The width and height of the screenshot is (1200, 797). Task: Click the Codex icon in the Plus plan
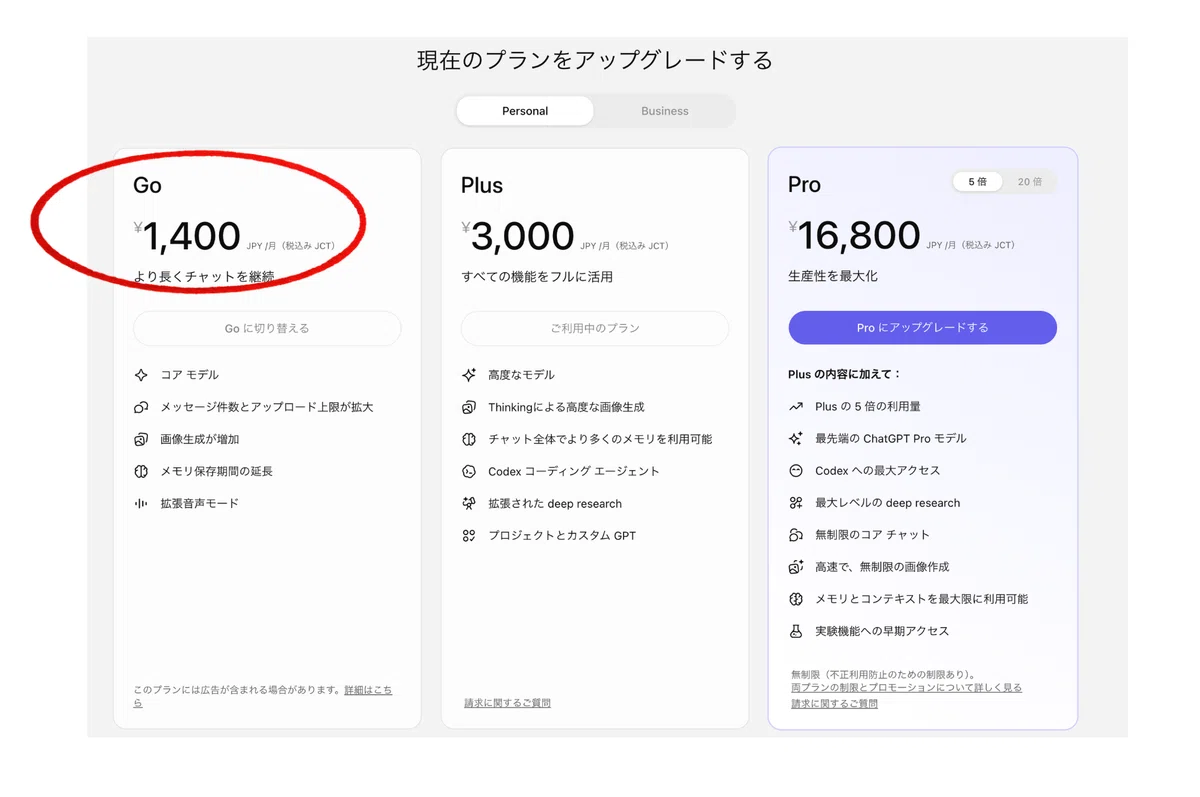click(469, 471)
